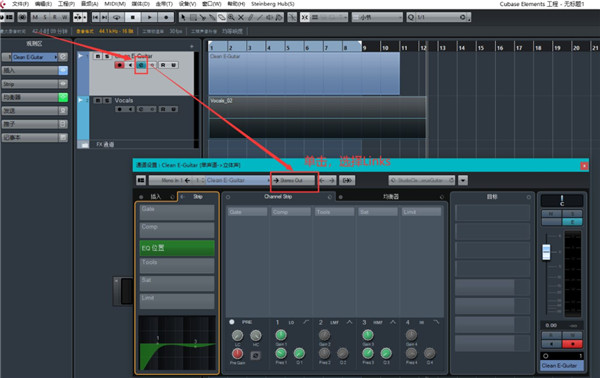Click the Gate module in Strip list
The image size is (600, 378).
[x=177, y=212]
